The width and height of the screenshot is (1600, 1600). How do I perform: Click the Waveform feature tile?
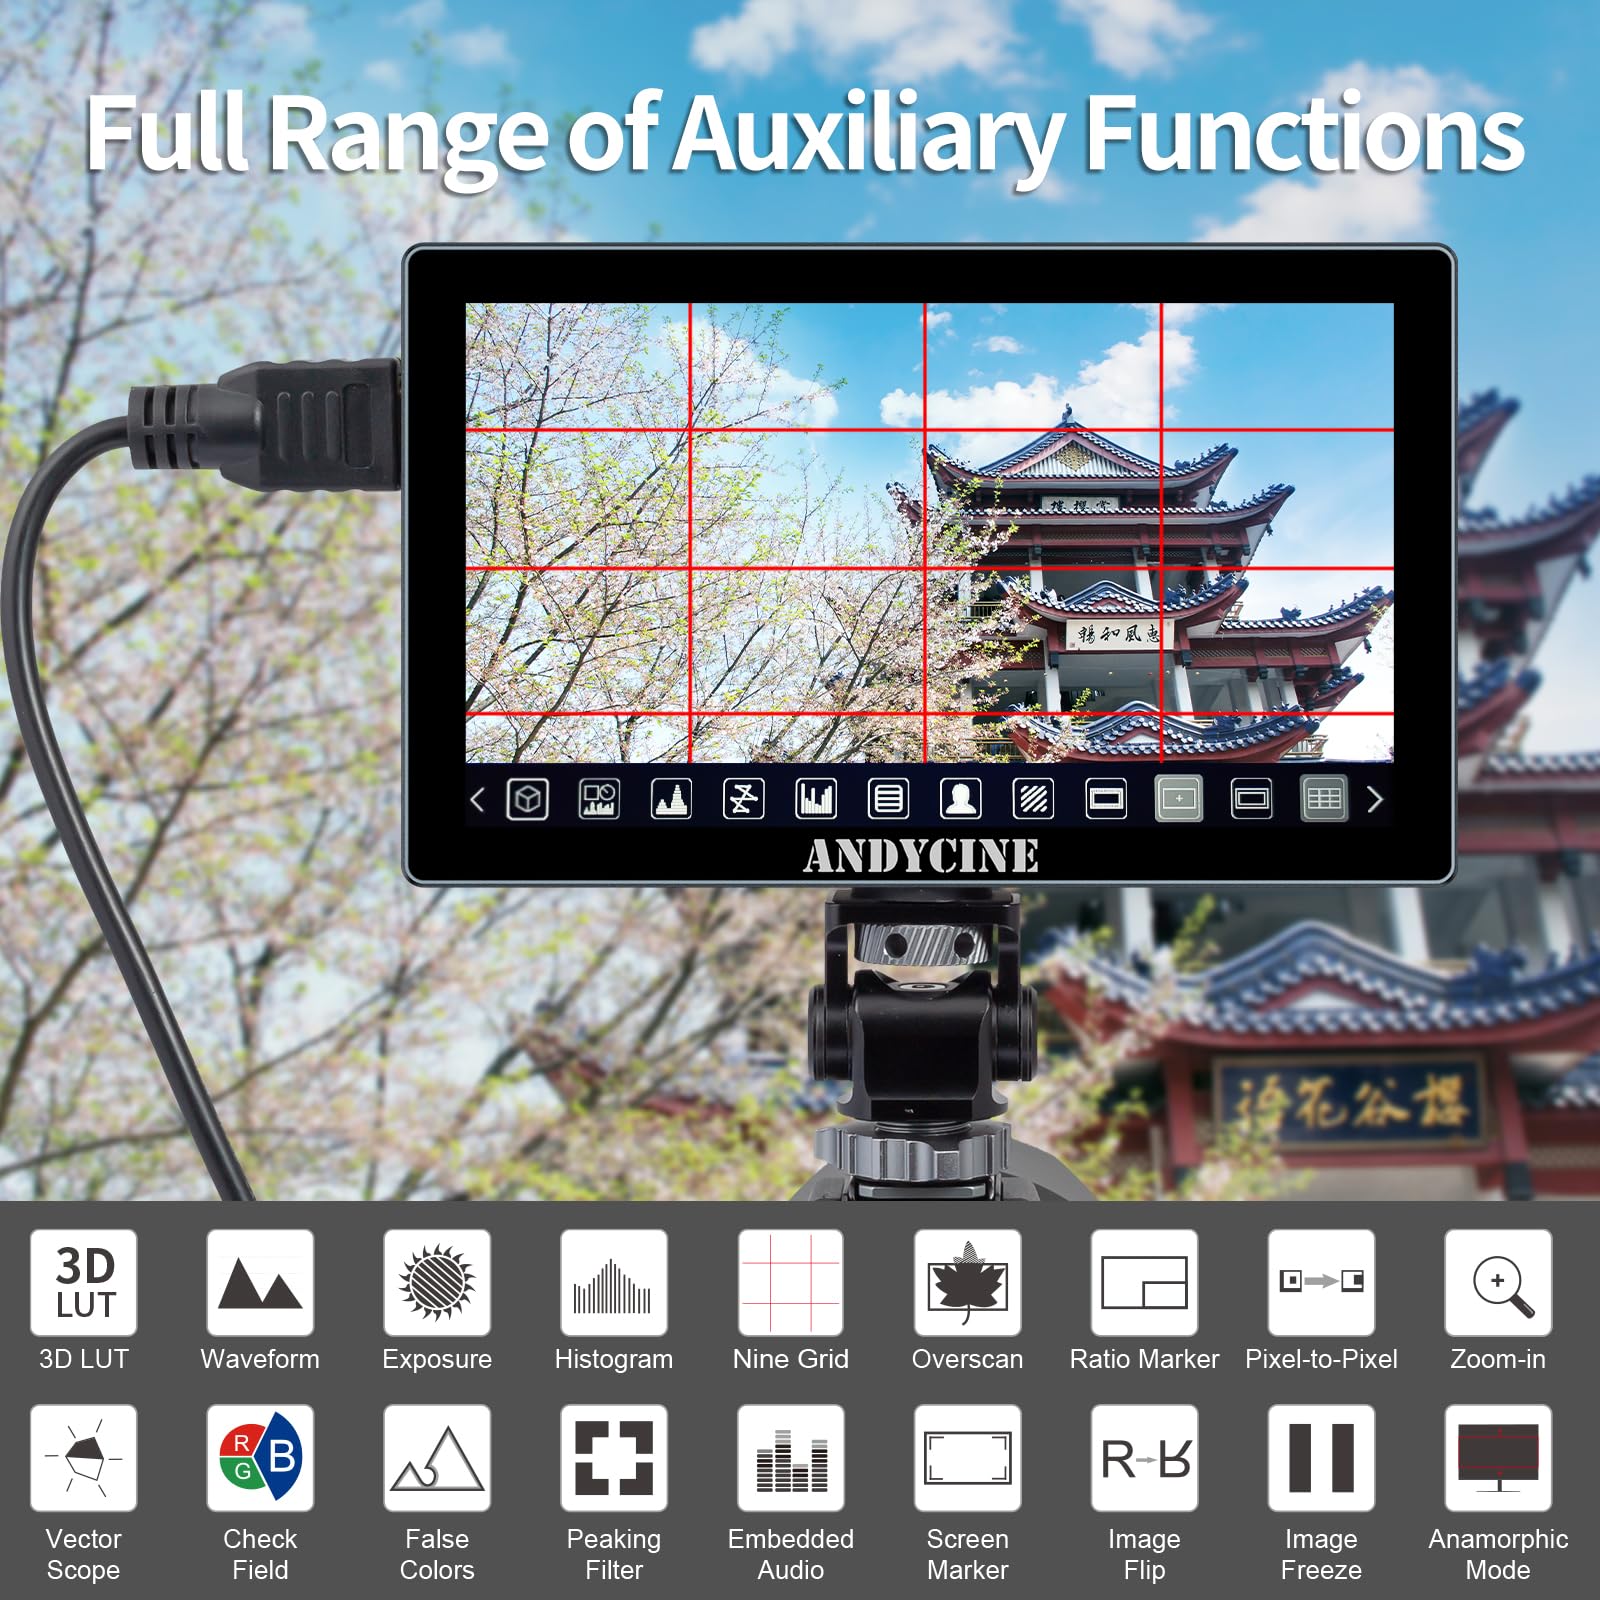[260, 1282]
